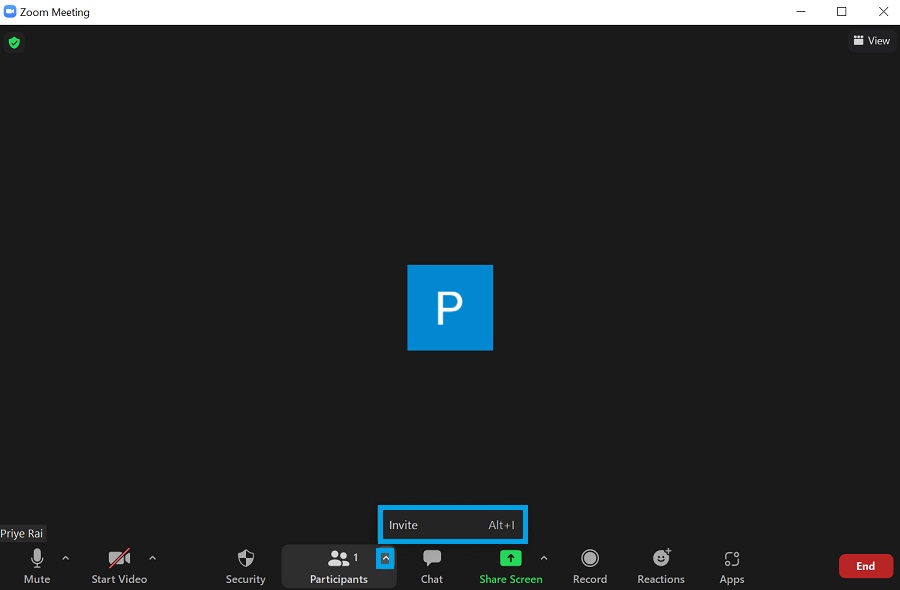The width and height of the screenshot is (900, 590).
Task: Select the Invite option
Action: pyautogui.click(x=452, y=524)
